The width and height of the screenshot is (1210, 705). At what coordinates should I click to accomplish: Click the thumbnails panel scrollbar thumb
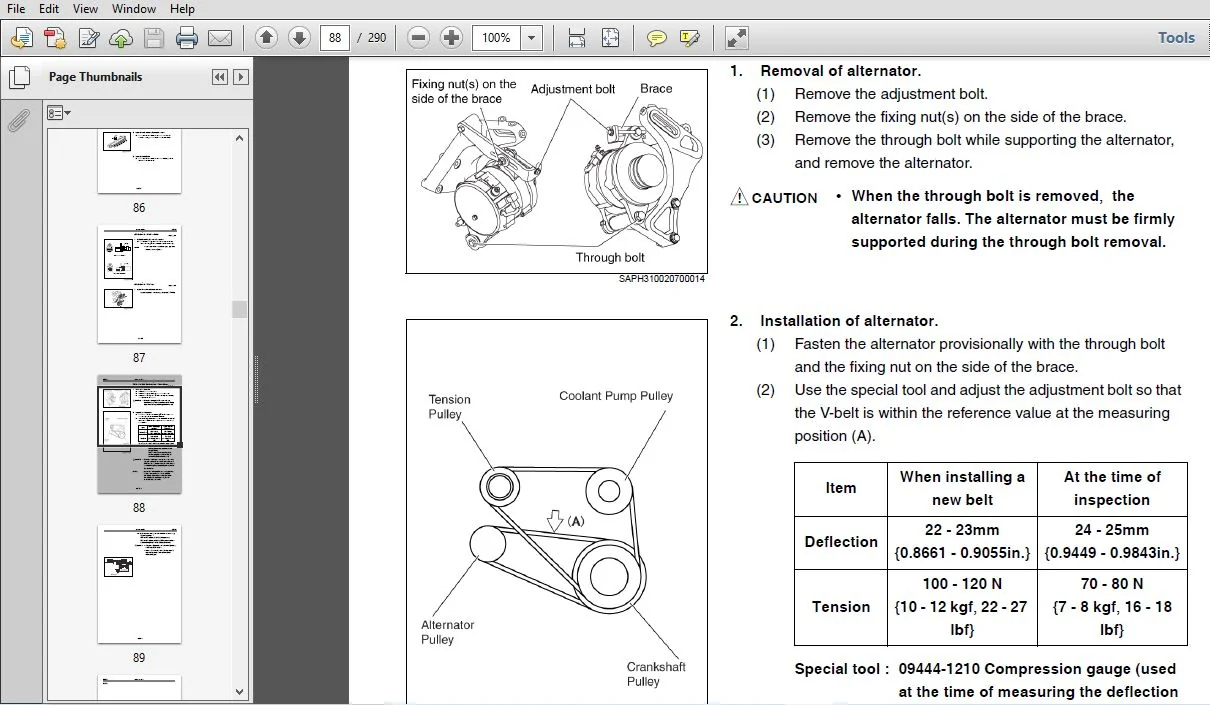coord(239,309)
